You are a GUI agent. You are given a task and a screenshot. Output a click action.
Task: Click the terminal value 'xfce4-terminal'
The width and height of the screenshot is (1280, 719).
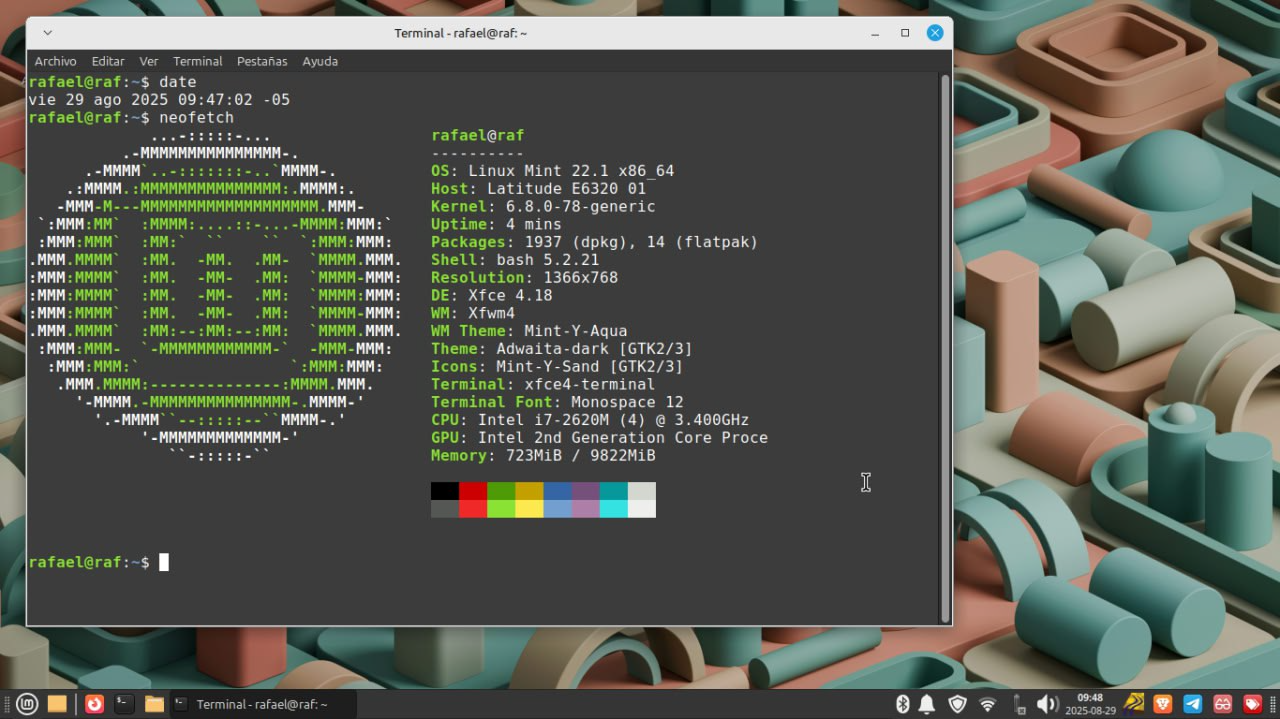589,384
